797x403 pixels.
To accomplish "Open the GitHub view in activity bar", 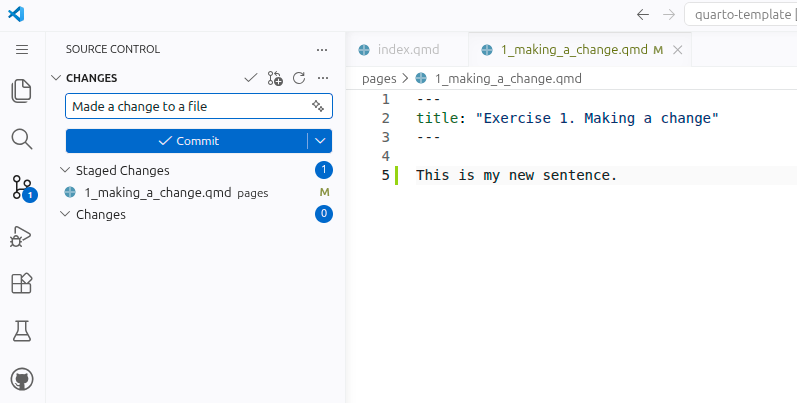I will [x=22, y=379].
